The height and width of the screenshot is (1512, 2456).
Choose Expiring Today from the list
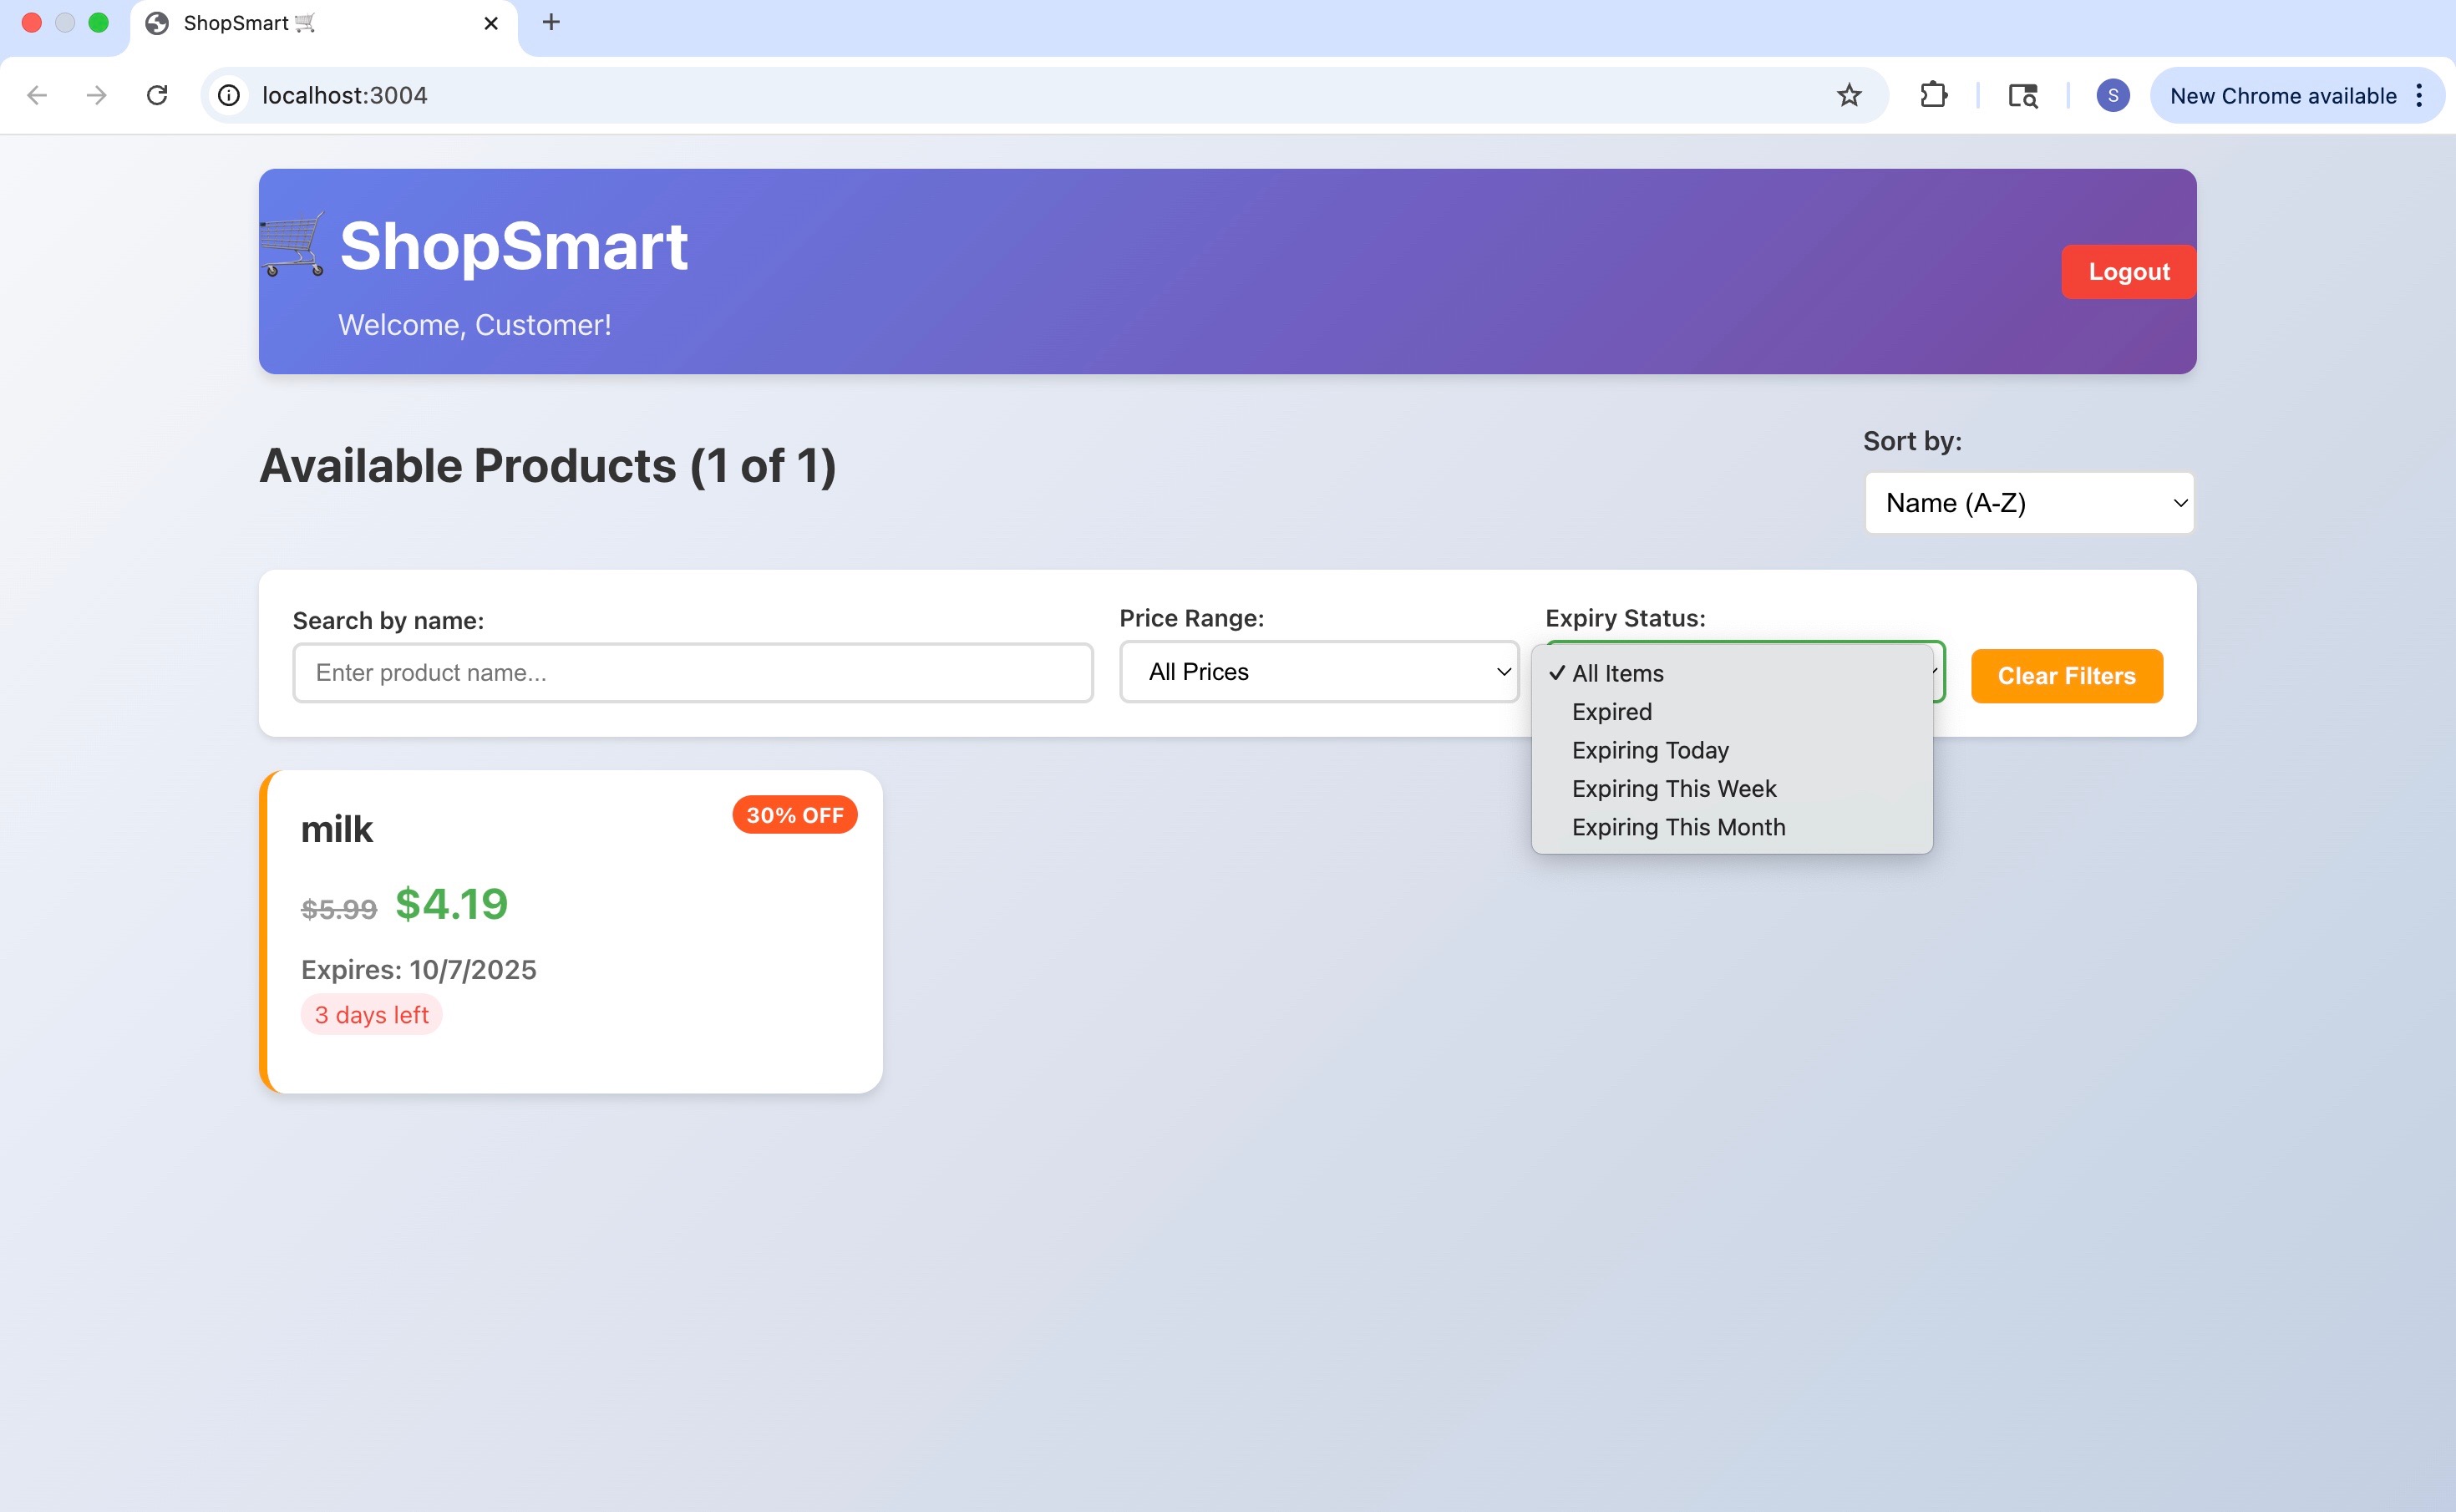coord(1650,750)
